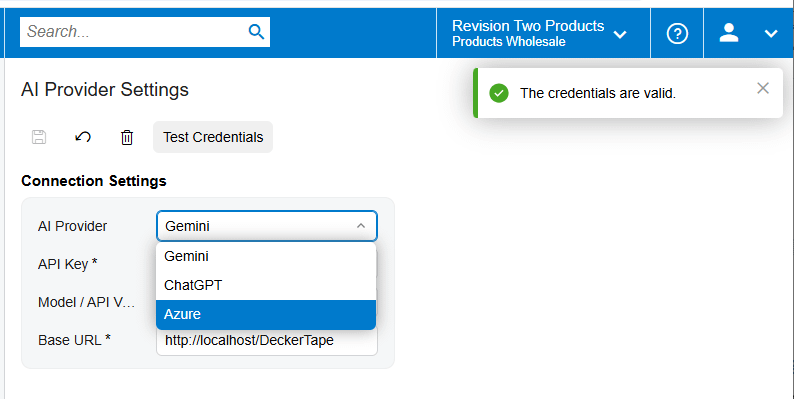
Task: Click the AI Provider Settings title
Action: click(105, 90)
